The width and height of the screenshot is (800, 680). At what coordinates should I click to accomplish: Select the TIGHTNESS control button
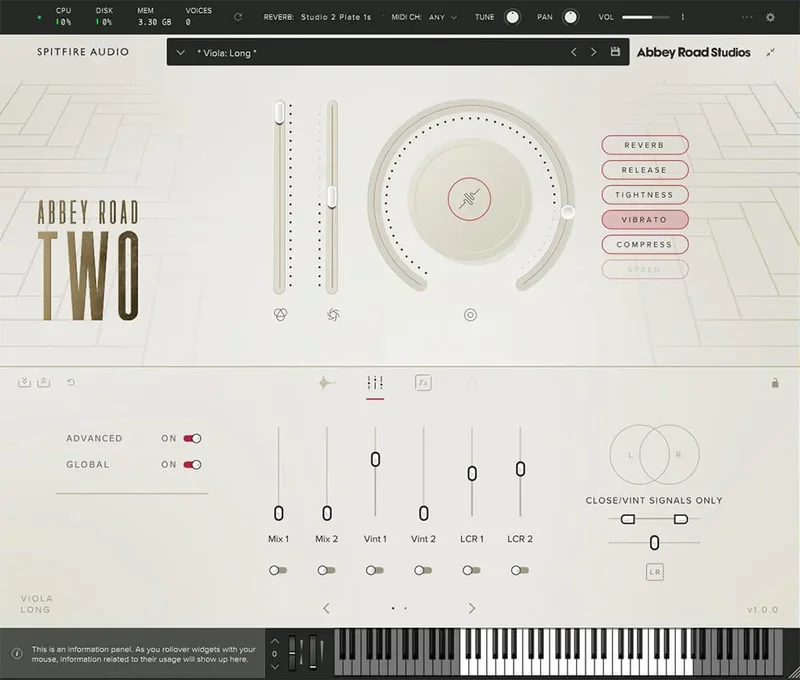(x=645, y=195)
